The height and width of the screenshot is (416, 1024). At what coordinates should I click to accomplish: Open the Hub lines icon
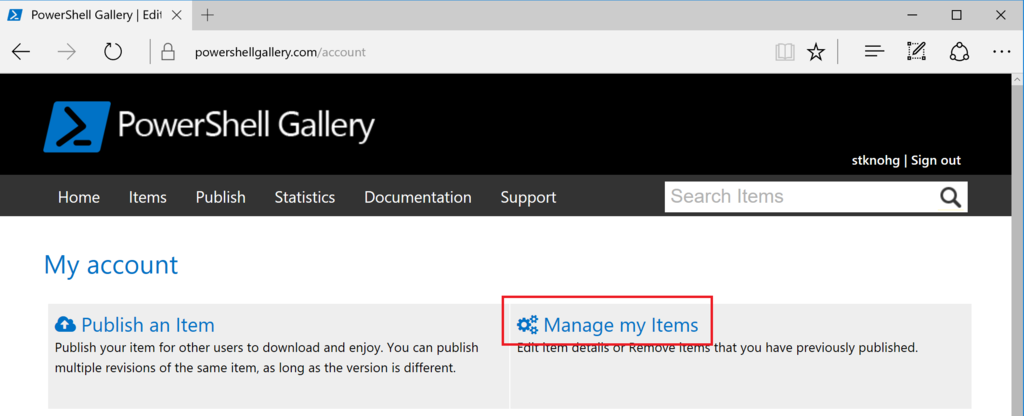pos(874,51)
